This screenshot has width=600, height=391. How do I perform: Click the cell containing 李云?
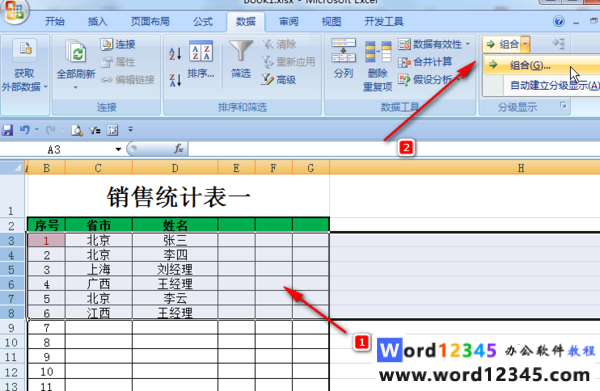(175, 298)
